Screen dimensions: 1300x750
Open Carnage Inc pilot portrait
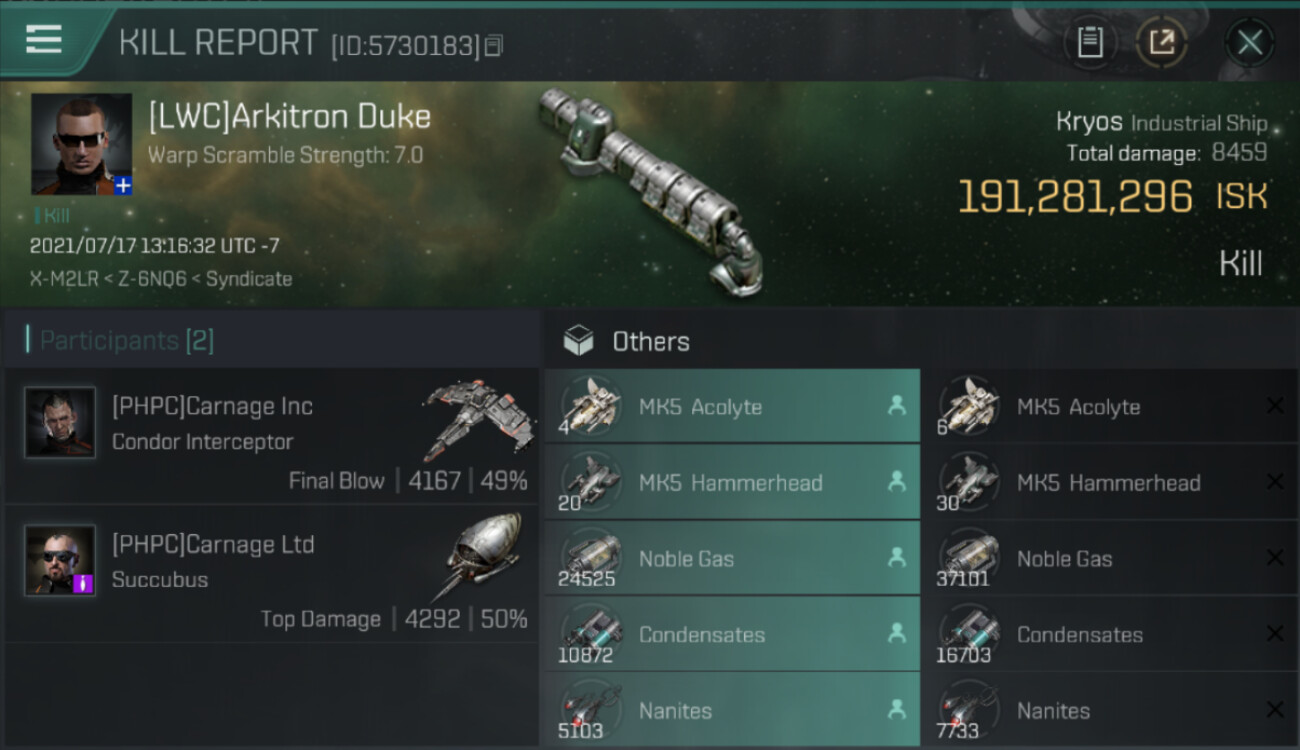(x=60, y=422)
